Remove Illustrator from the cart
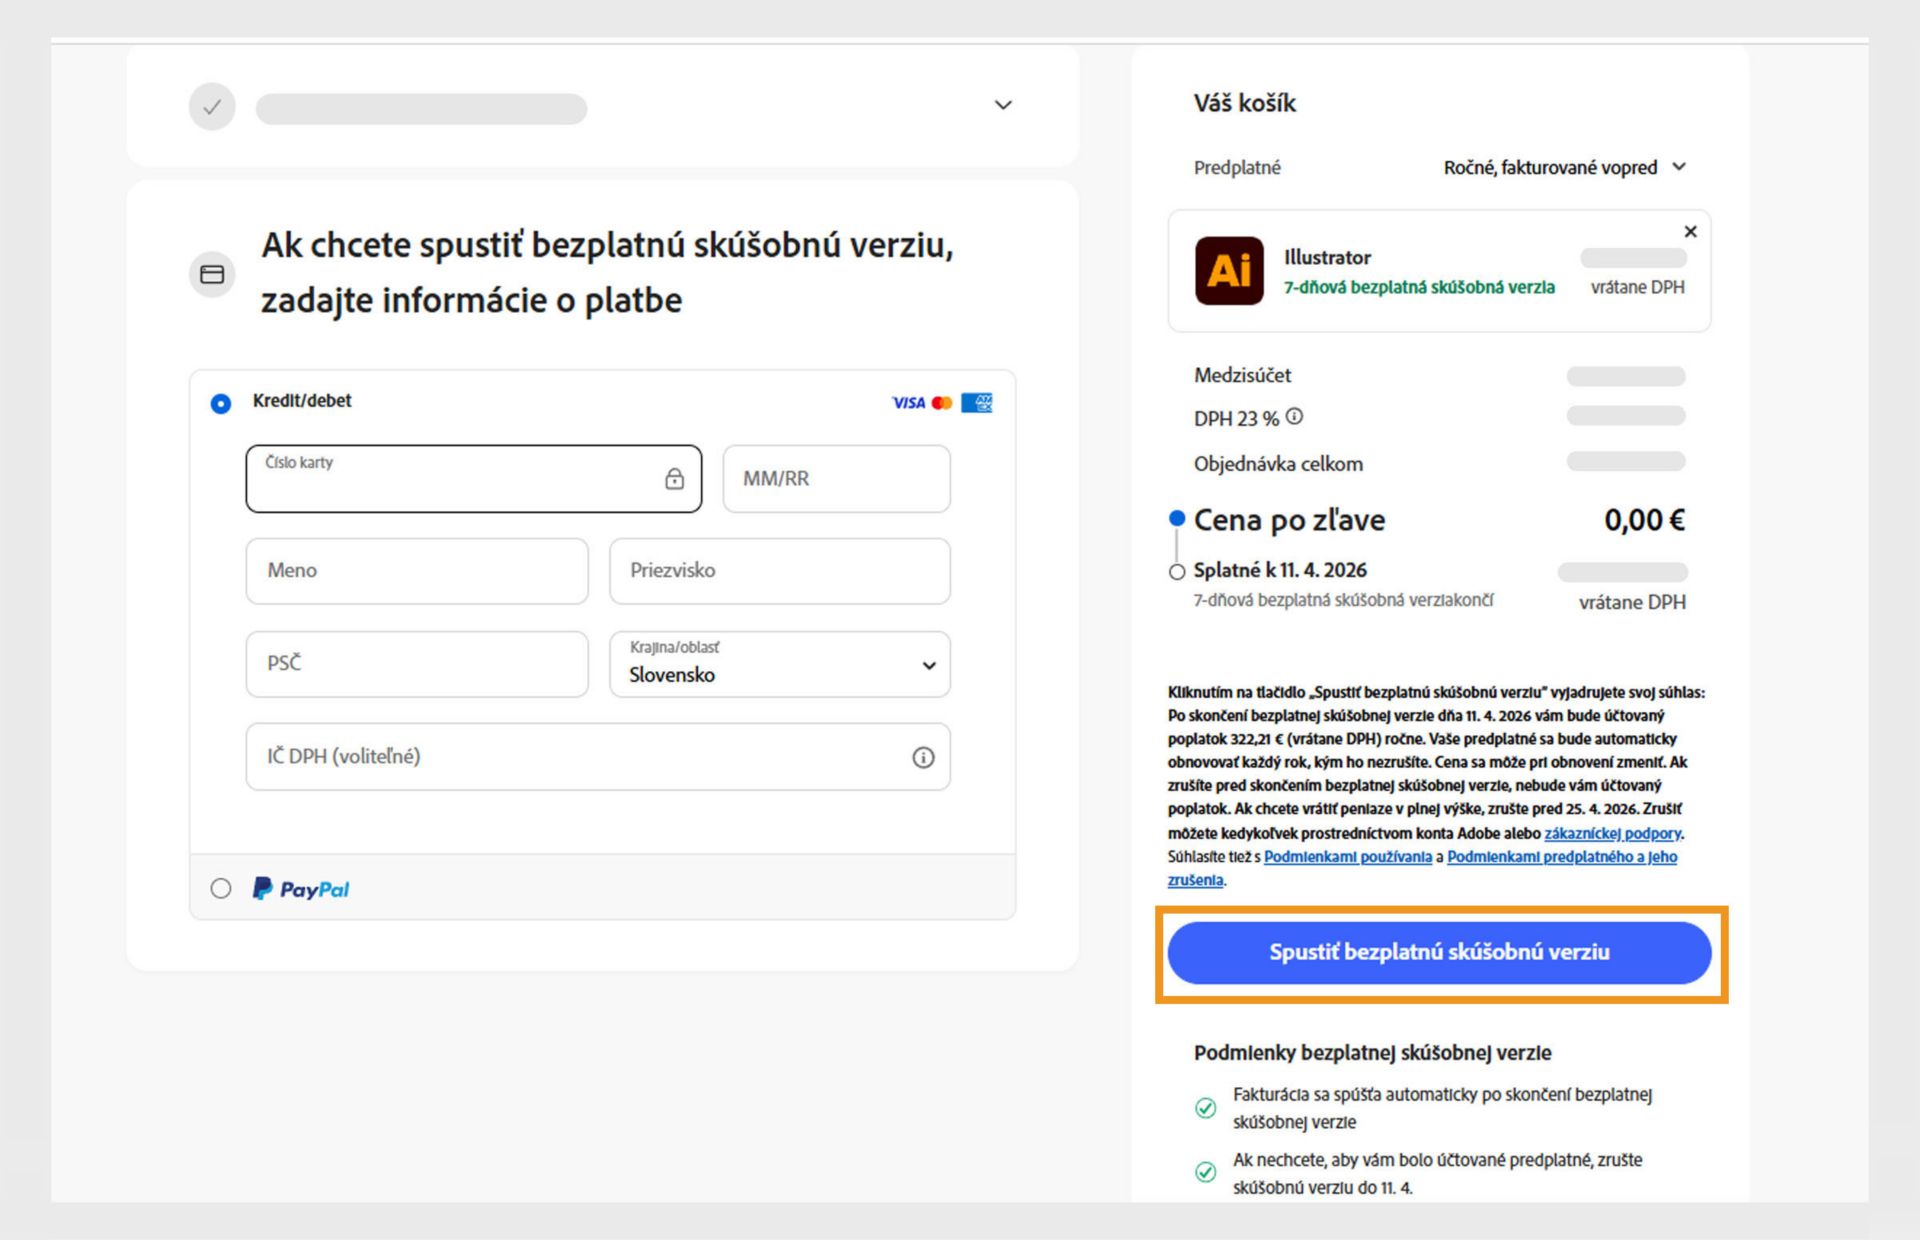 coord(1690,231)
